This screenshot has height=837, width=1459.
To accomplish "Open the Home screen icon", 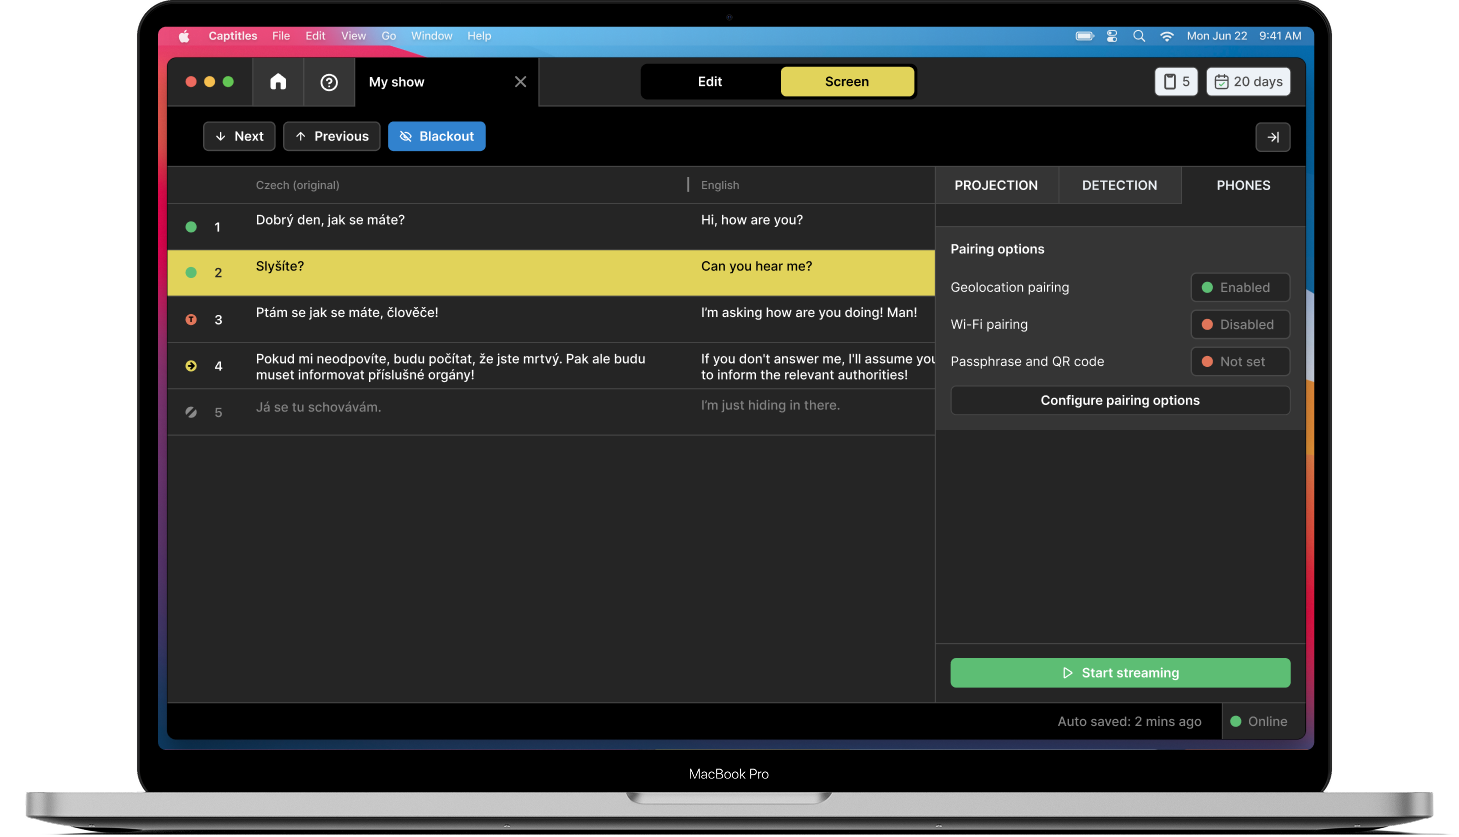I will coord(278,82).
